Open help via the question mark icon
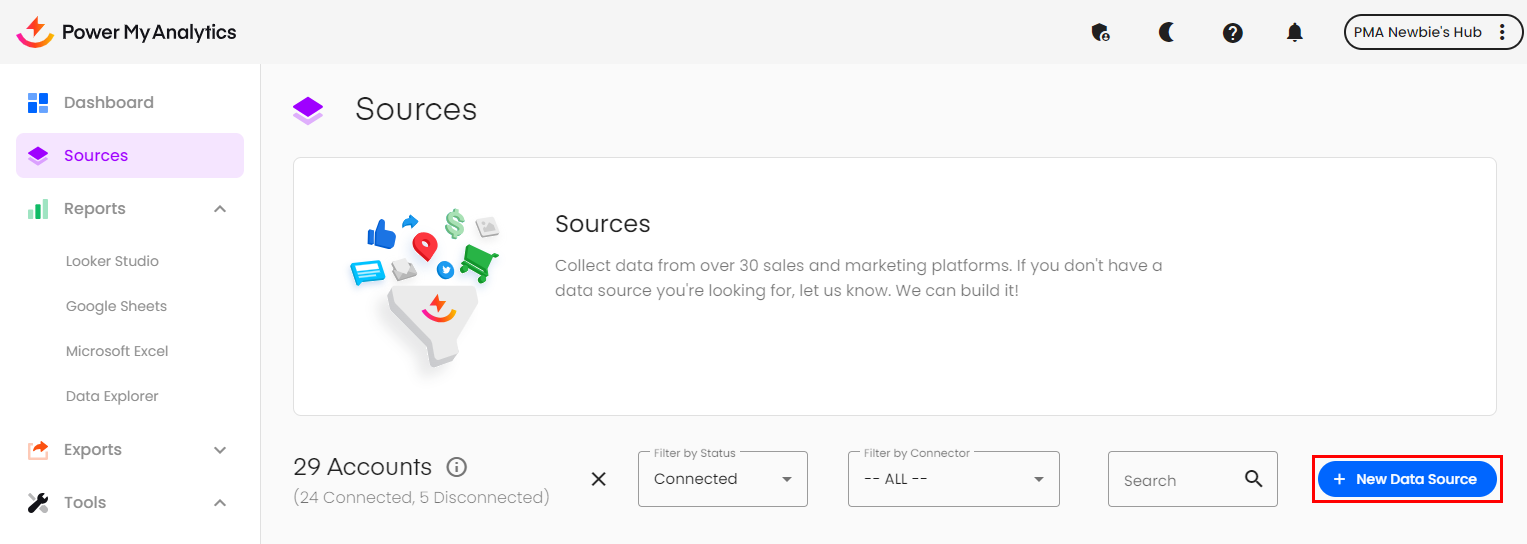 pos(1232,32)
